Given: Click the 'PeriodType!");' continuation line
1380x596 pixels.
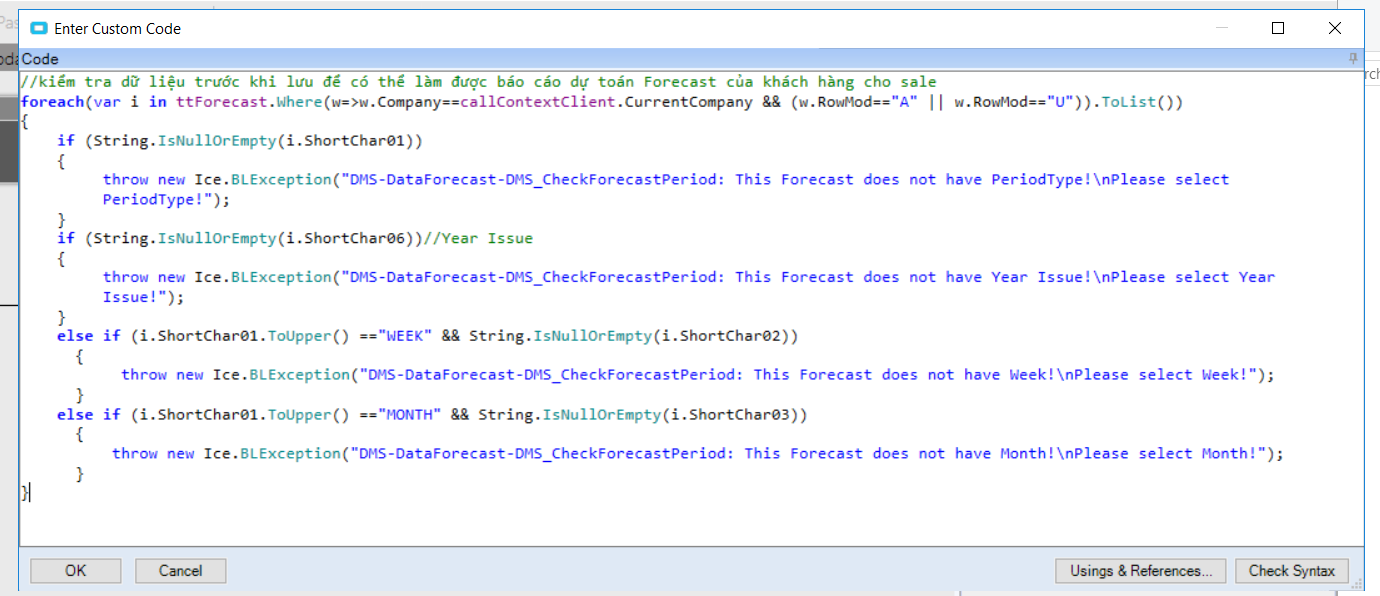Looking at the screenshot, I should [166, 199].
